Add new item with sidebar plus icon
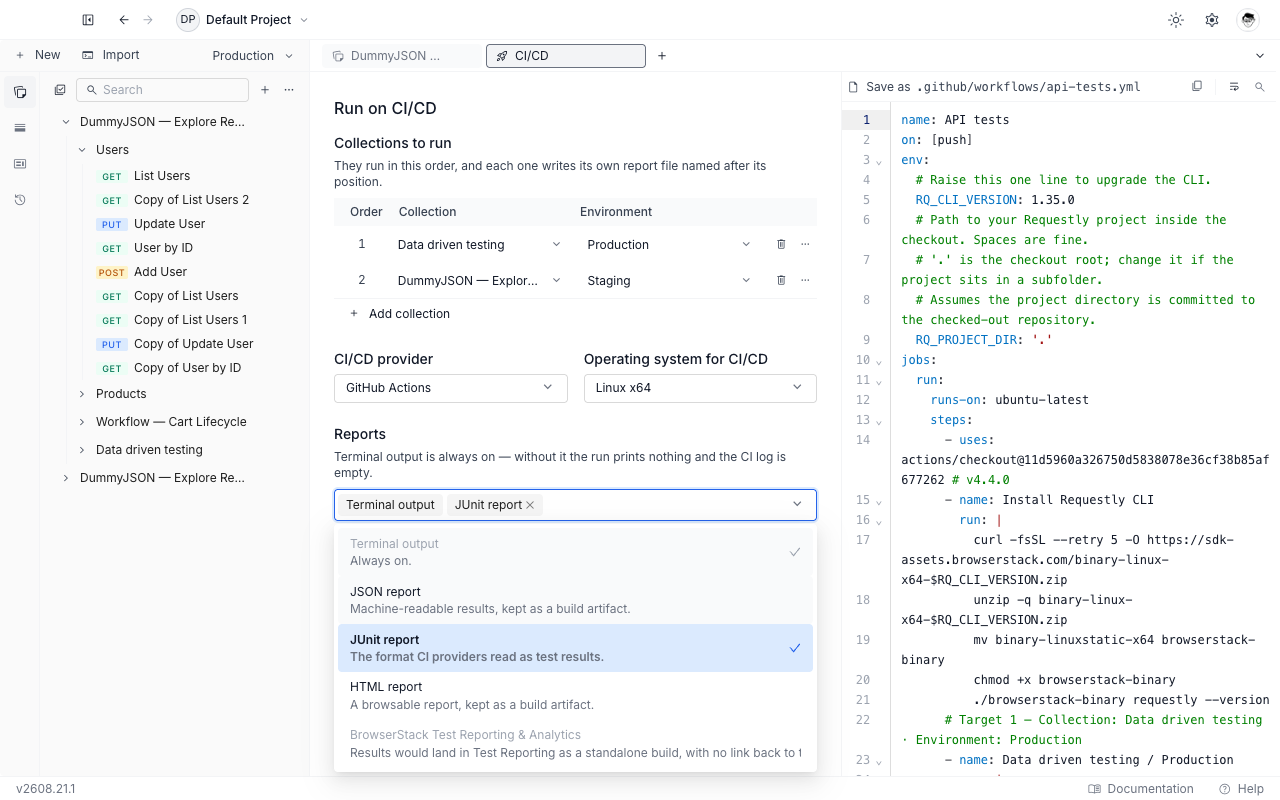 pyautogui.click(x=265, y=90)
